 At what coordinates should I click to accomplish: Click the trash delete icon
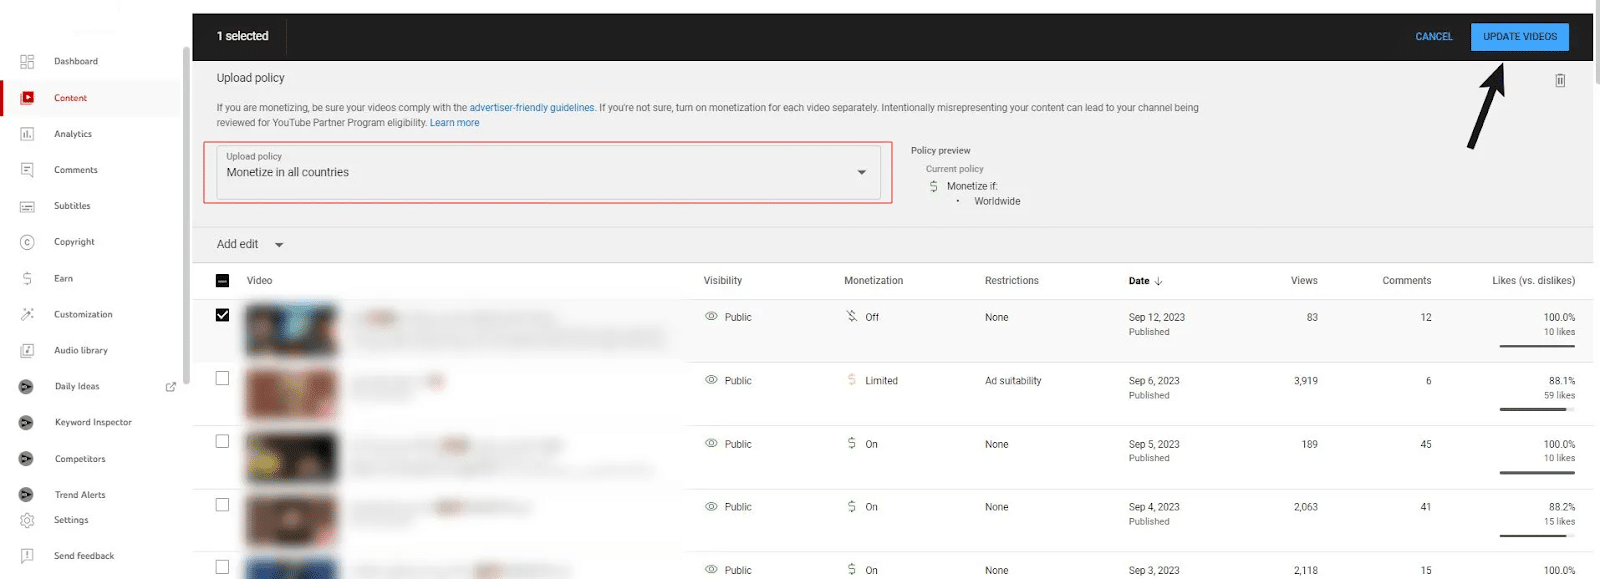pyautogui.click(x=1559, y=80)
